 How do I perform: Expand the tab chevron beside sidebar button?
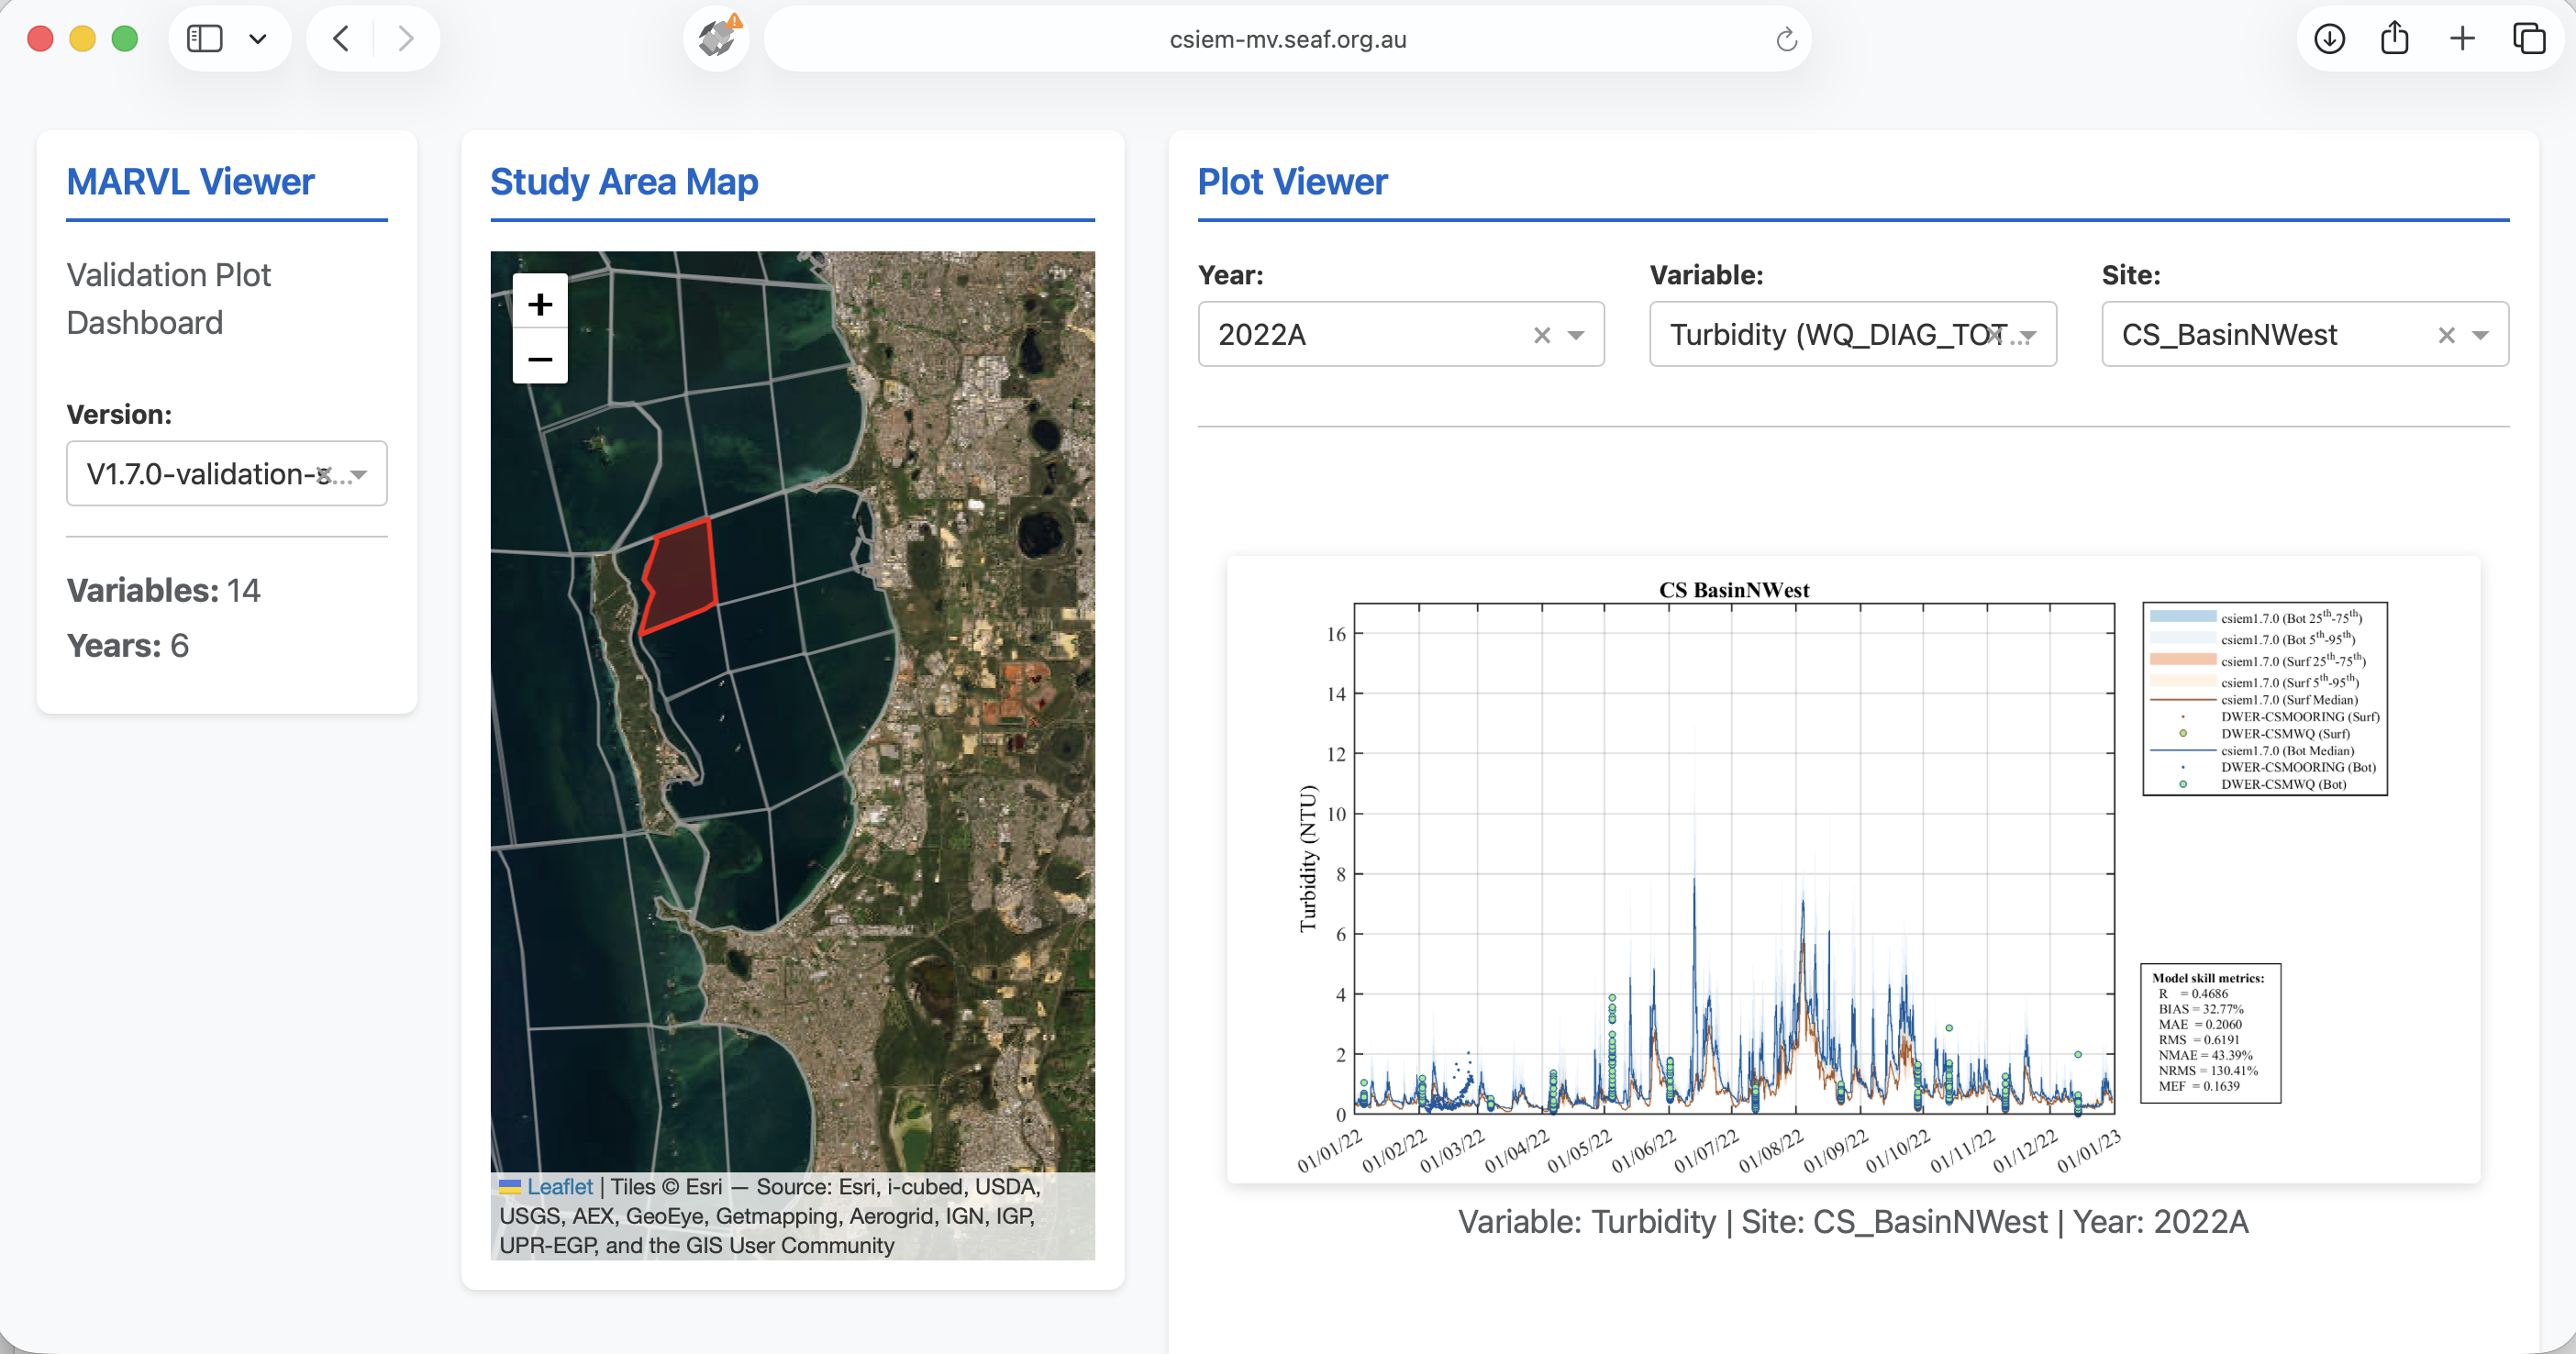[x=258, y=39]
